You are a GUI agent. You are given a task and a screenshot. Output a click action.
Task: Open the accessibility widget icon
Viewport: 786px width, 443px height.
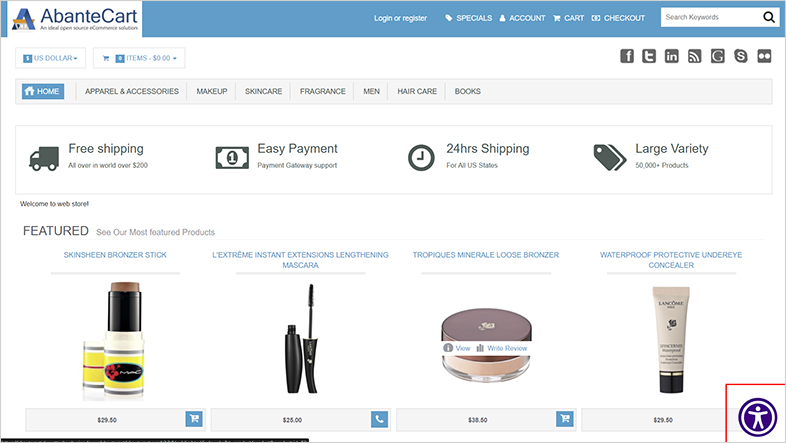click(757, 417)
